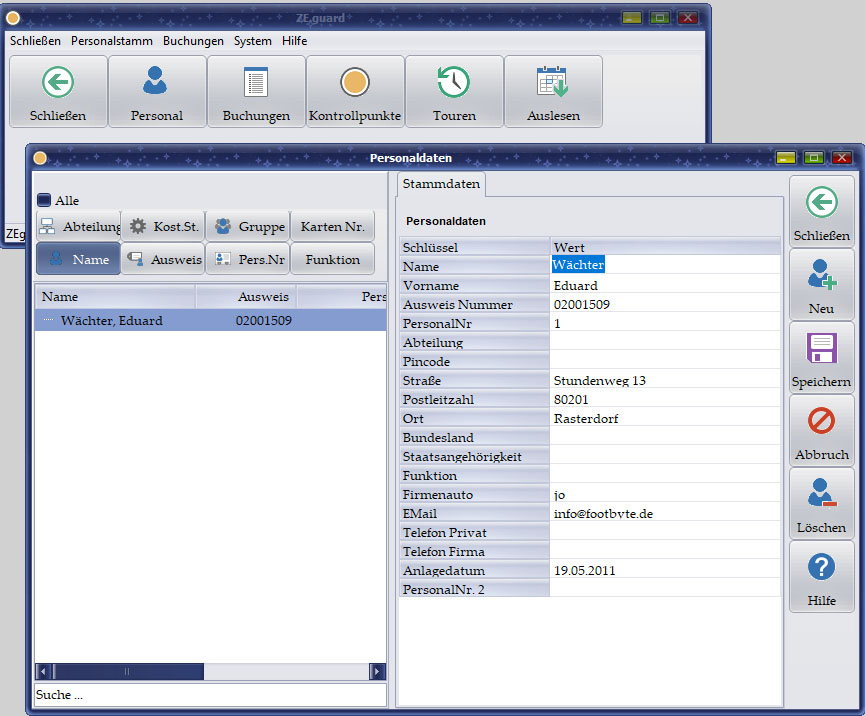Viewport: 865px width, 716px height.
Task: Toggle the Alle checkbox
Action: (x=44, y=200)
